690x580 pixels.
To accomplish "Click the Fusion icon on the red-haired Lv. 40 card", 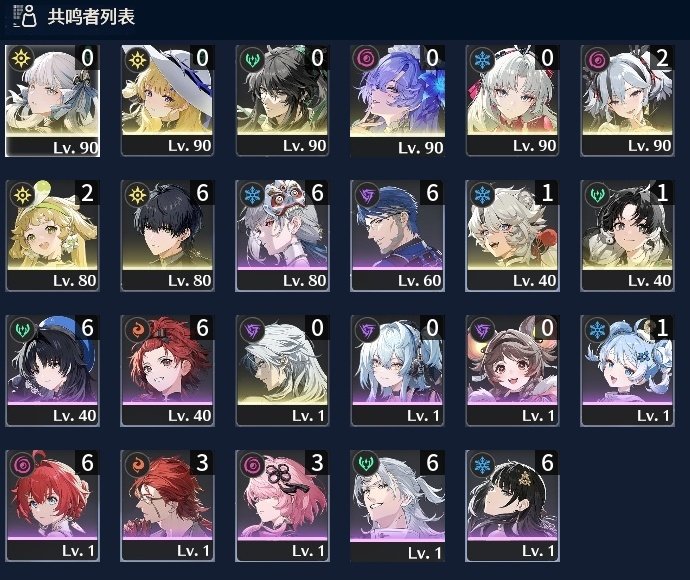I will pyautogui.click(x=137, y=330).
